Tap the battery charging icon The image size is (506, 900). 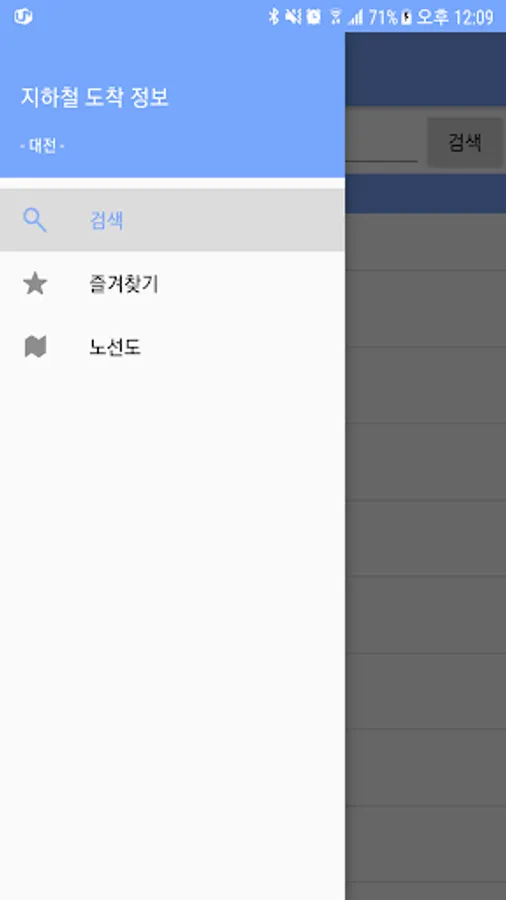(406, 17)
